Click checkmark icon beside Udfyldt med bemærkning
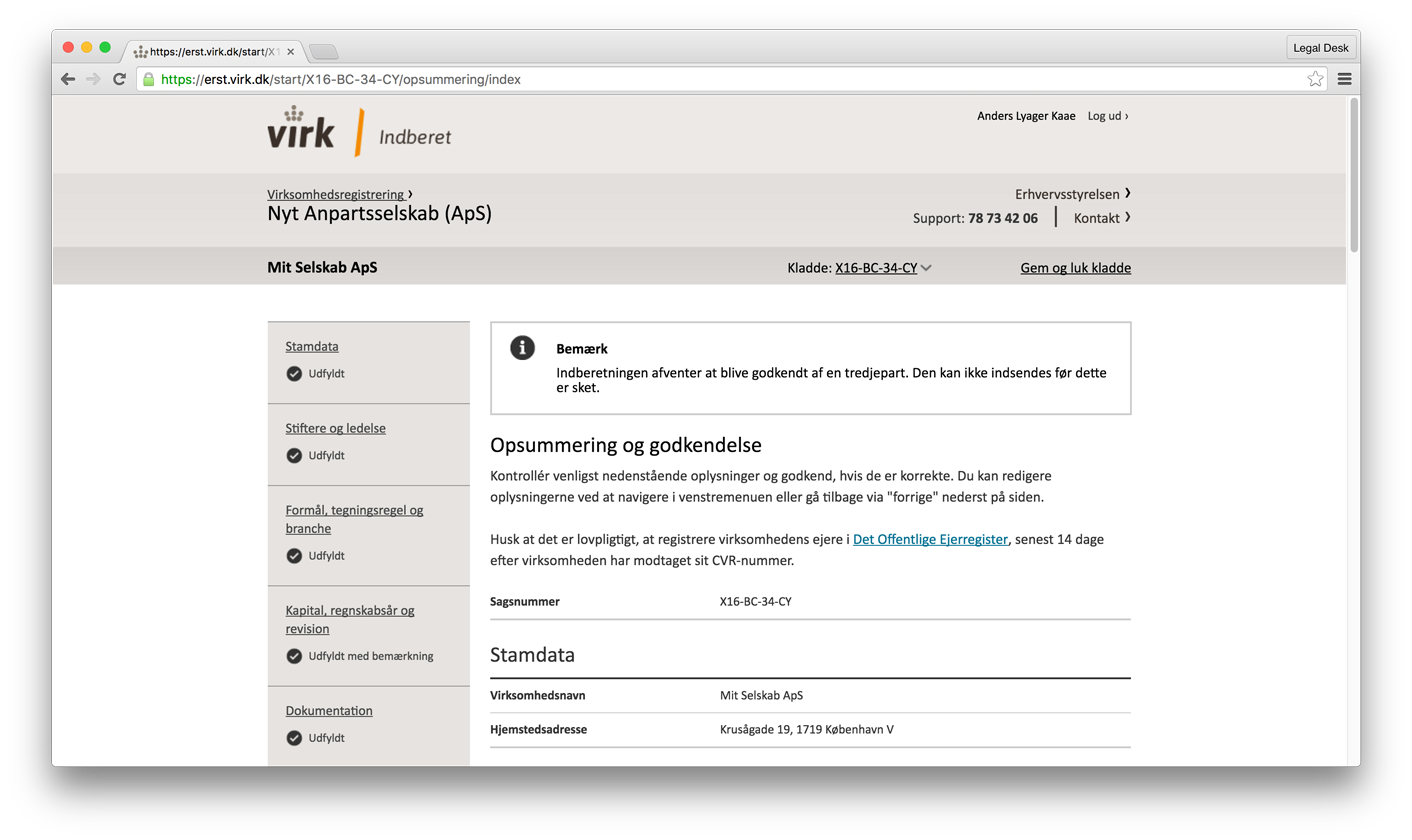The width and height of the screenshot is (1412, 840). tap(294, 657)
